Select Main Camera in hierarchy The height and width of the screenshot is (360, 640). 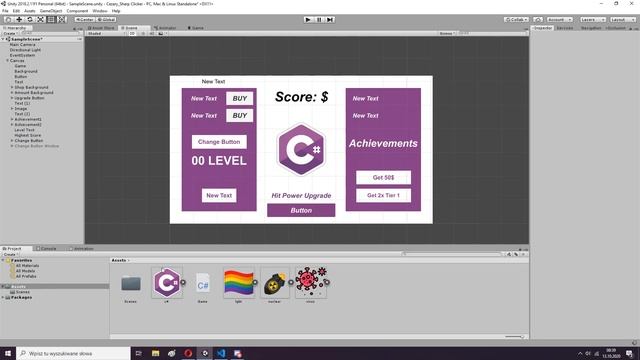pos(22,44)
